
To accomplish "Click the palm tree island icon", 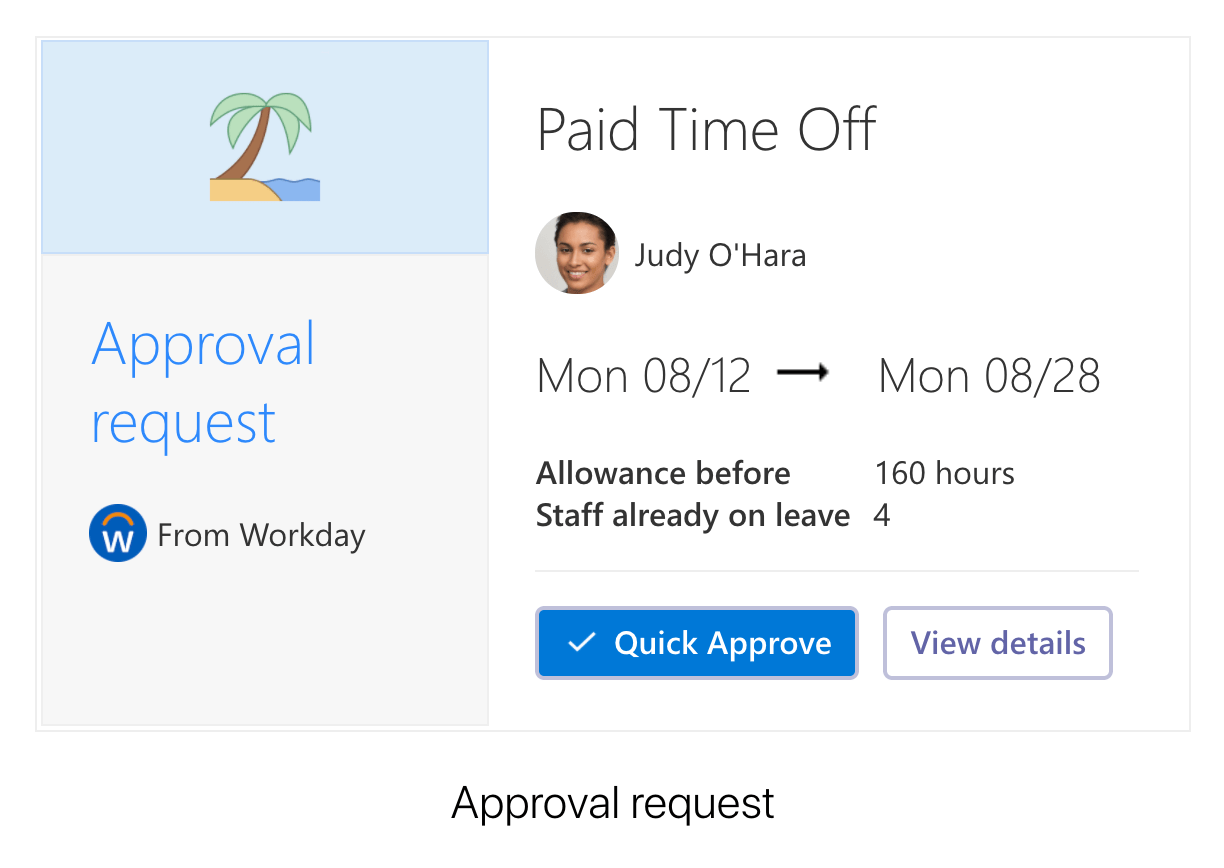I will pyautogui.click(x=264, y=147).
